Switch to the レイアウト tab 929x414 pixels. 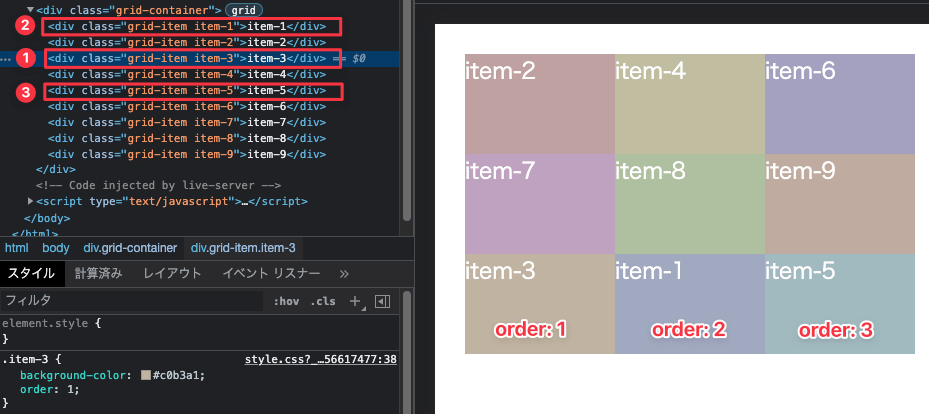(x=172, y=274)
